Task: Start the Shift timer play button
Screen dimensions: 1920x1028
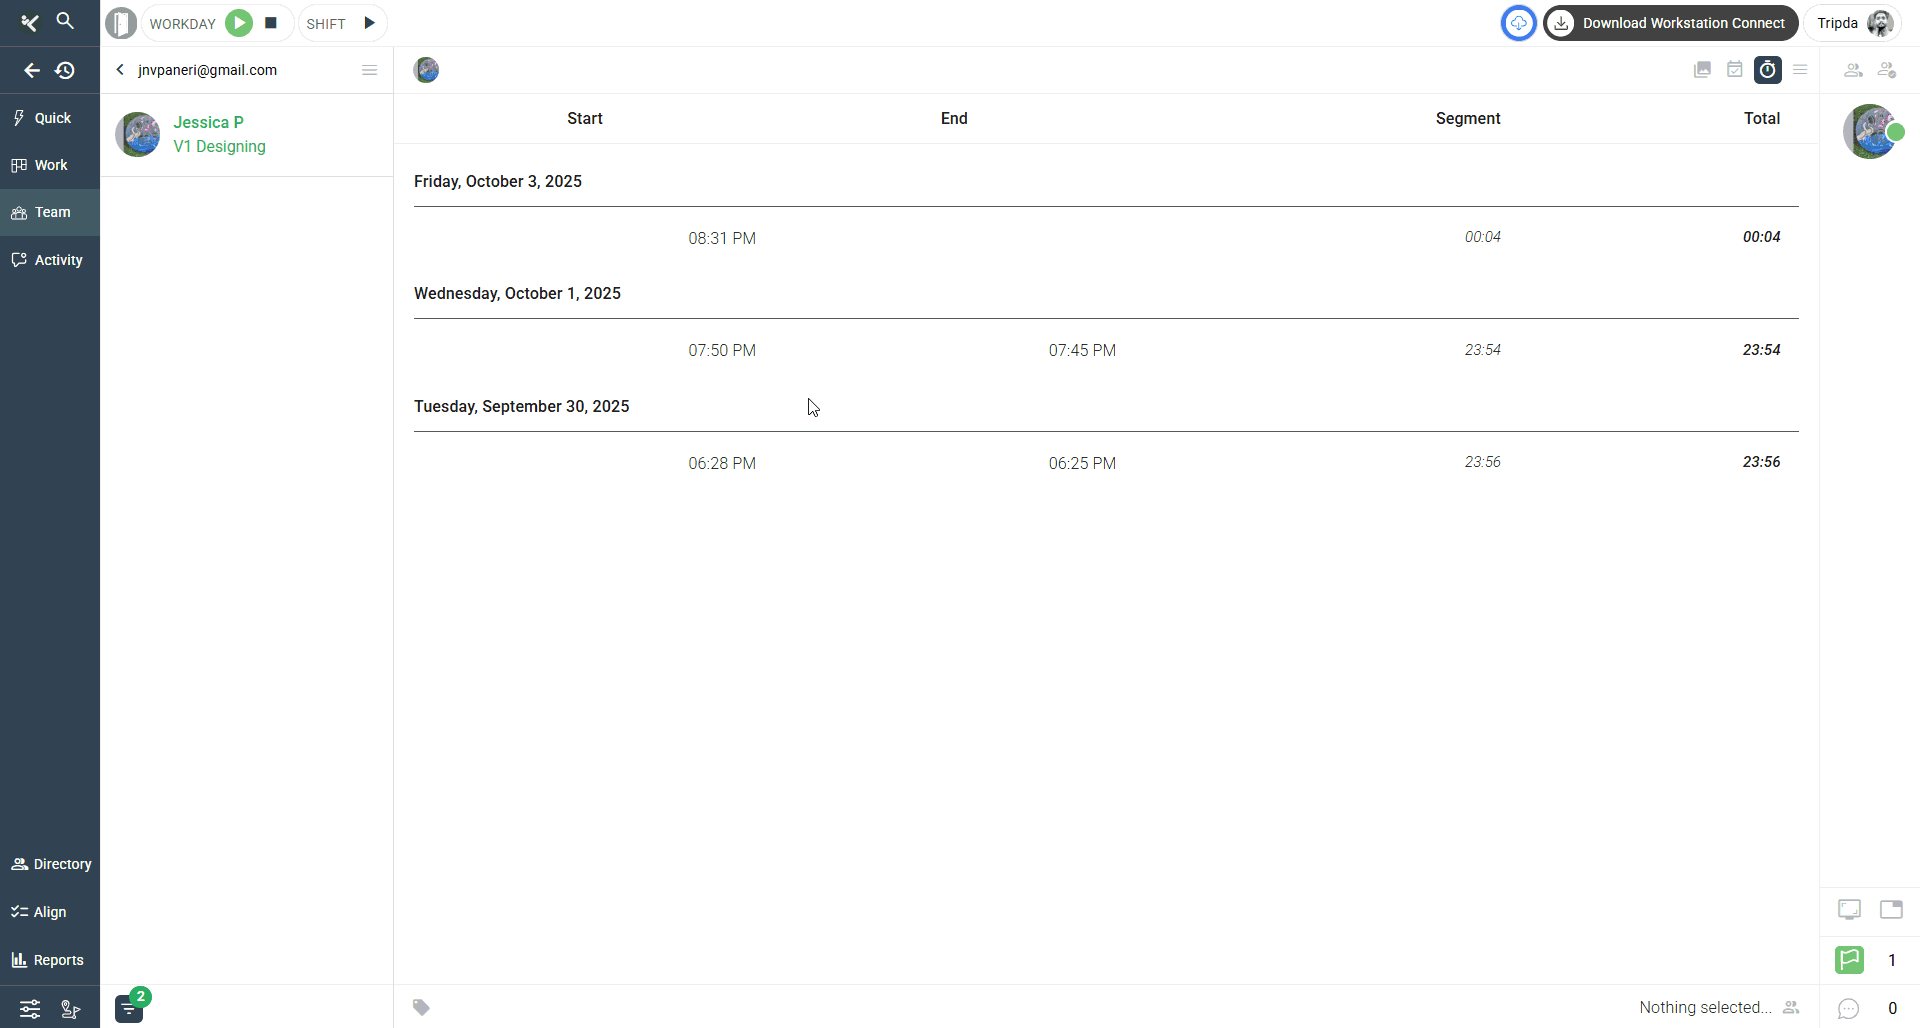Action: click(369, 23)
